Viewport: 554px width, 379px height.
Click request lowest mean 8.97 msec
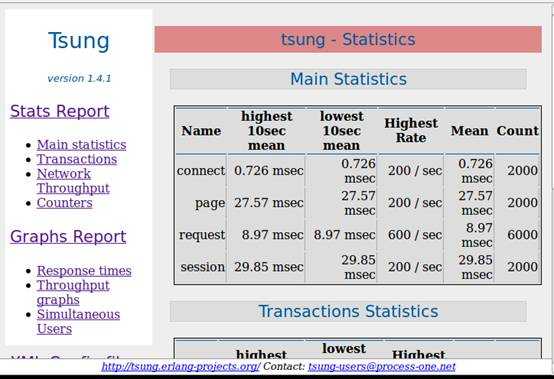click(x=344, y=235)
